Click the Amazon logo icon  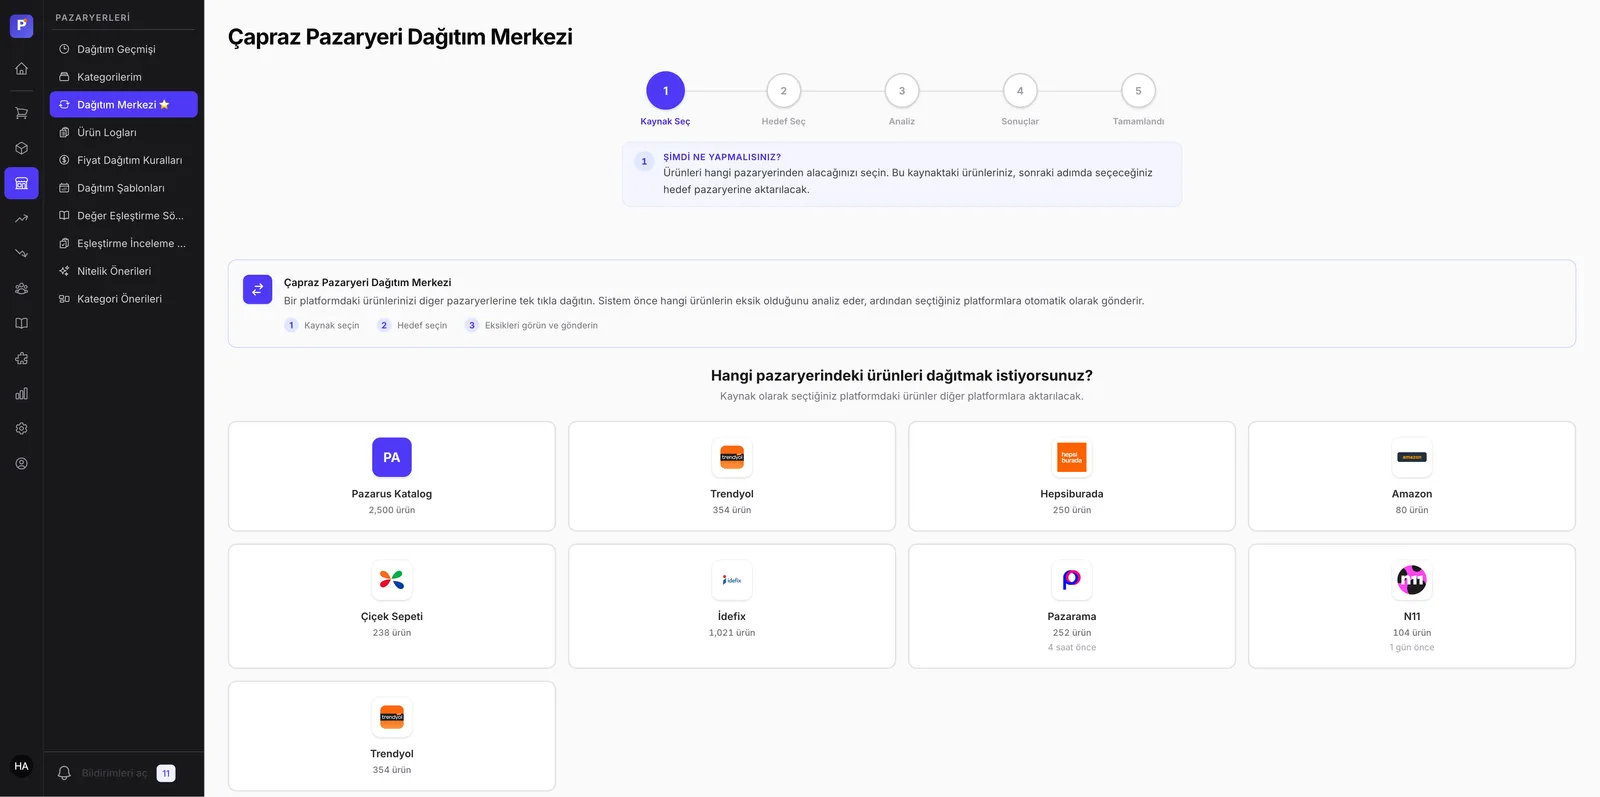coord(1412,457)
